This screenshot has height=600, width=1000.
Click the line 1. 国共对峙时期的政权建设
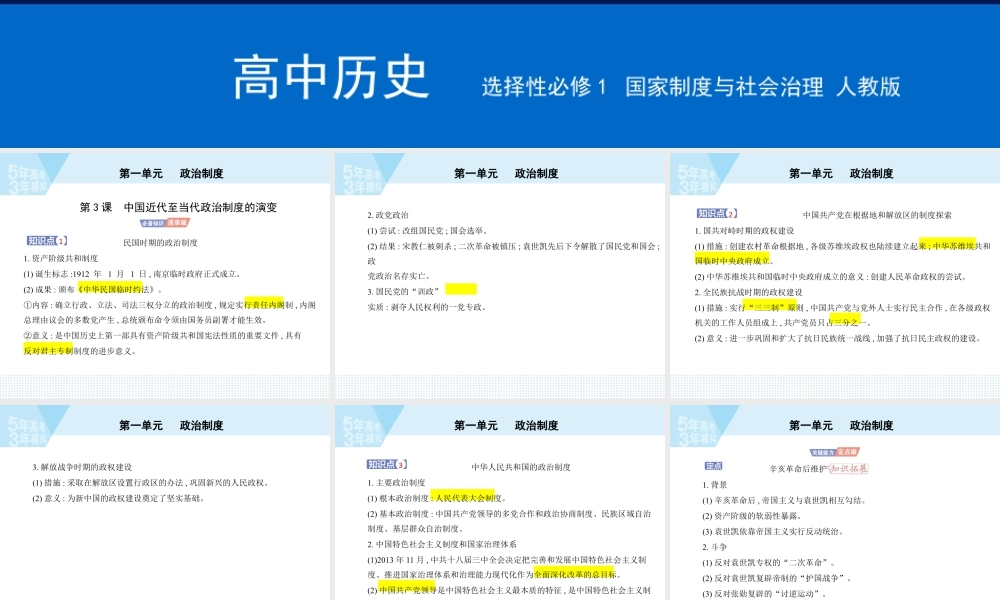744,231
